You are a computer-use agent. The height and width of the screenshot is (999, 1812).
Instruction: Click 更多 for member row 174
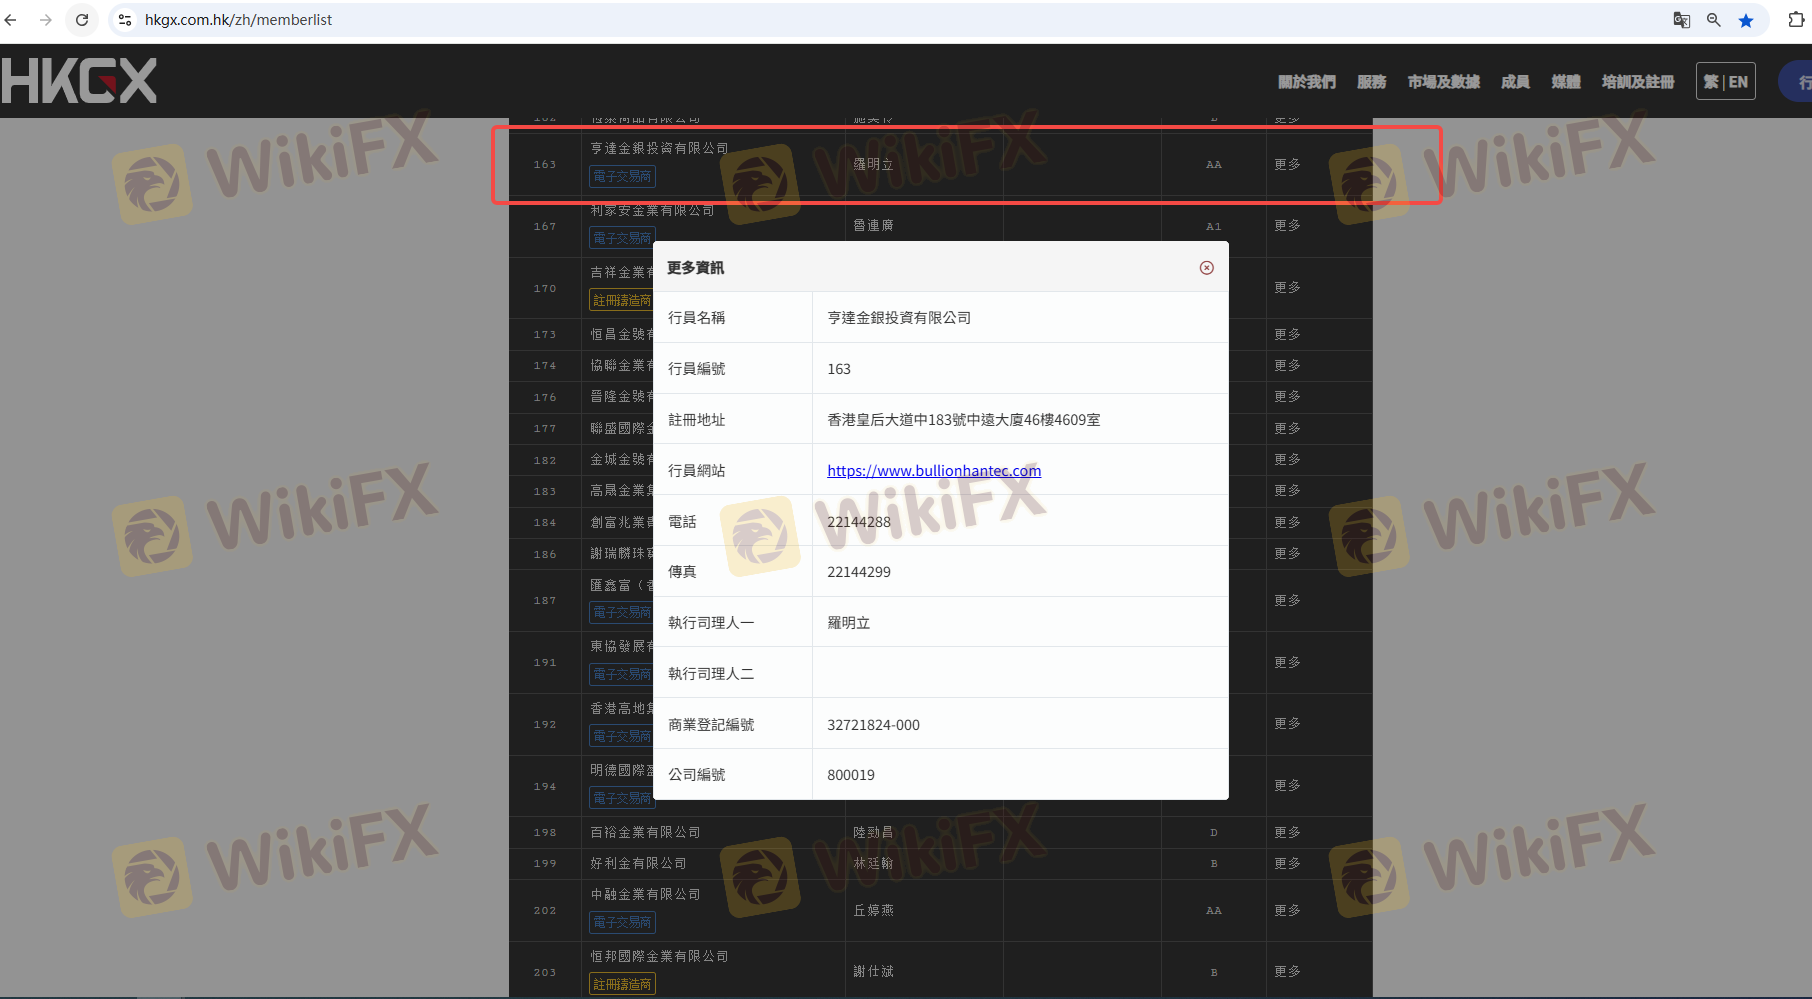(x=1287, y=365)
